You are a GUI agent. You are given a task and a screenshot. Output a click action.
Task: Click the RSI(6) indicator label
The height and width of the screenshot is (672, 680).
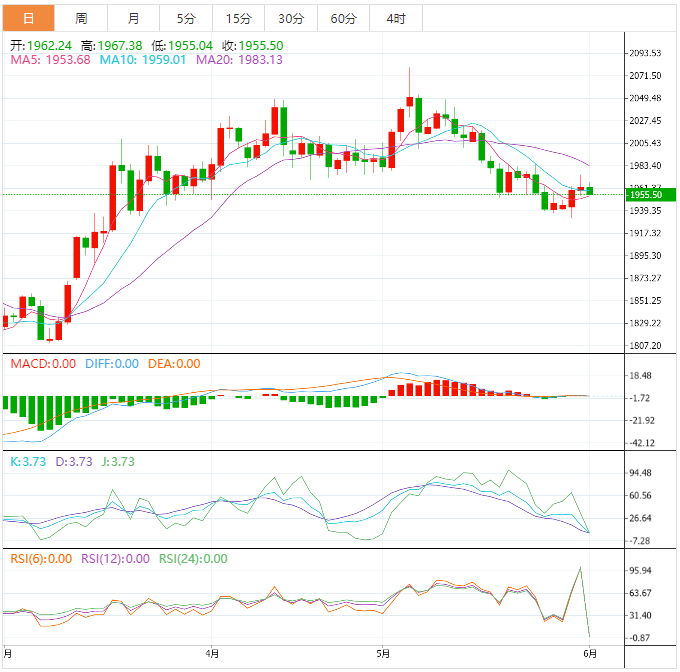click(x=41, y=559)
